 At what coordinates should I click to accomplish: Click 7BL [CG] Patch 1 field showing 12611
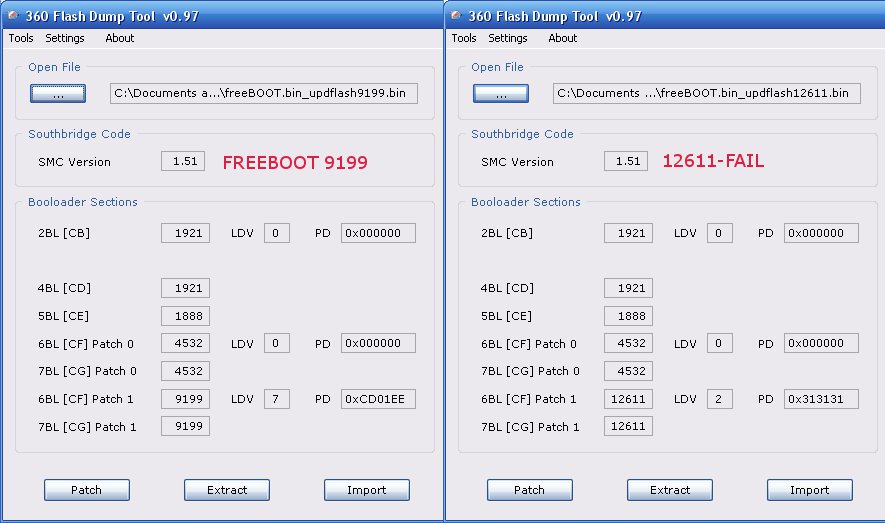628,426
